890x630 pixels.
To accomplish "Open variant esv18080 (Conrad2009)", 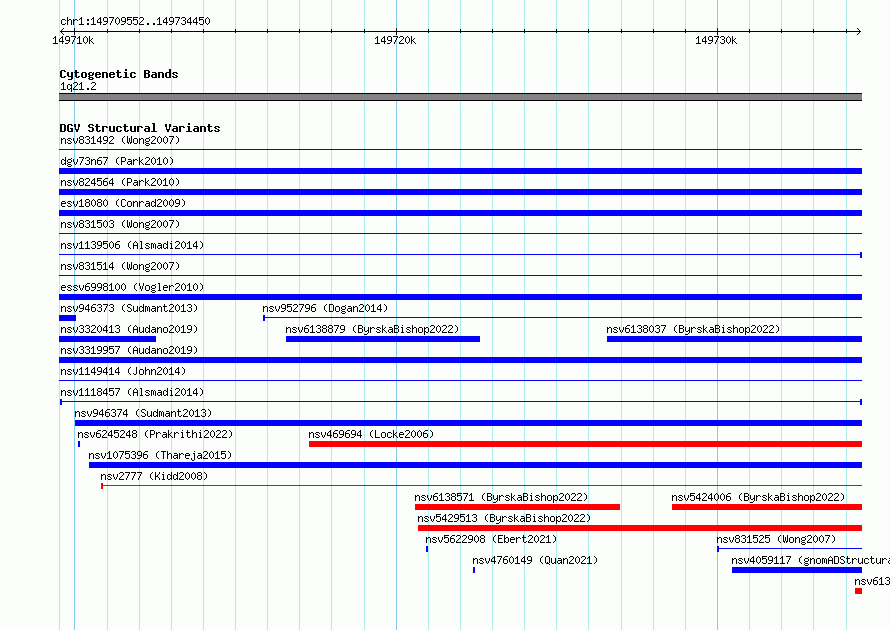I will pos(123,203).
